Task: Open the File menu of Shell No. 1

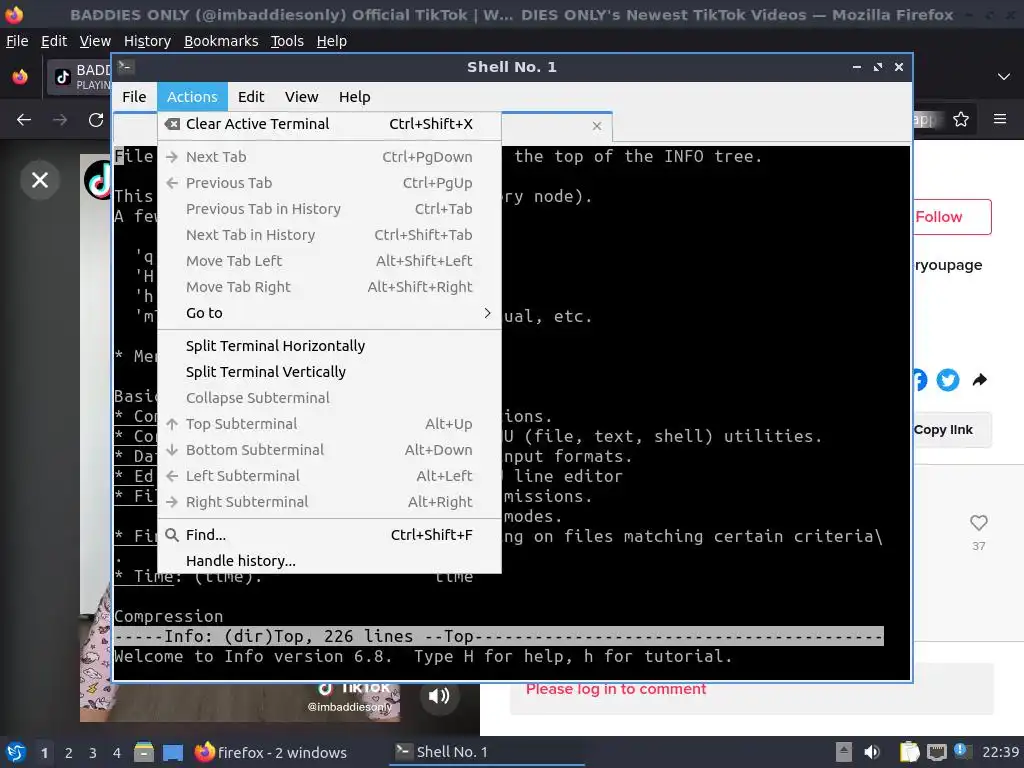Action: click(x=134, y=97)
